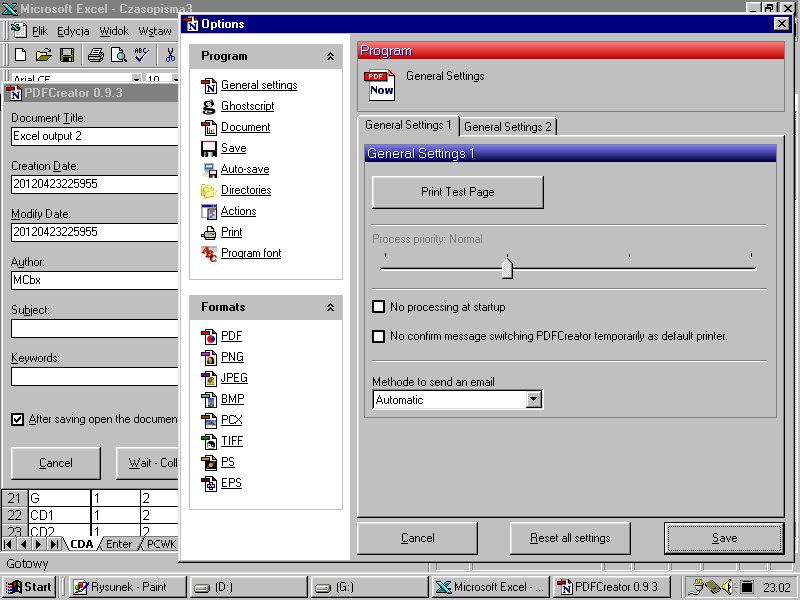Check No confirm message switching PDFCreator option

[378, 337]
